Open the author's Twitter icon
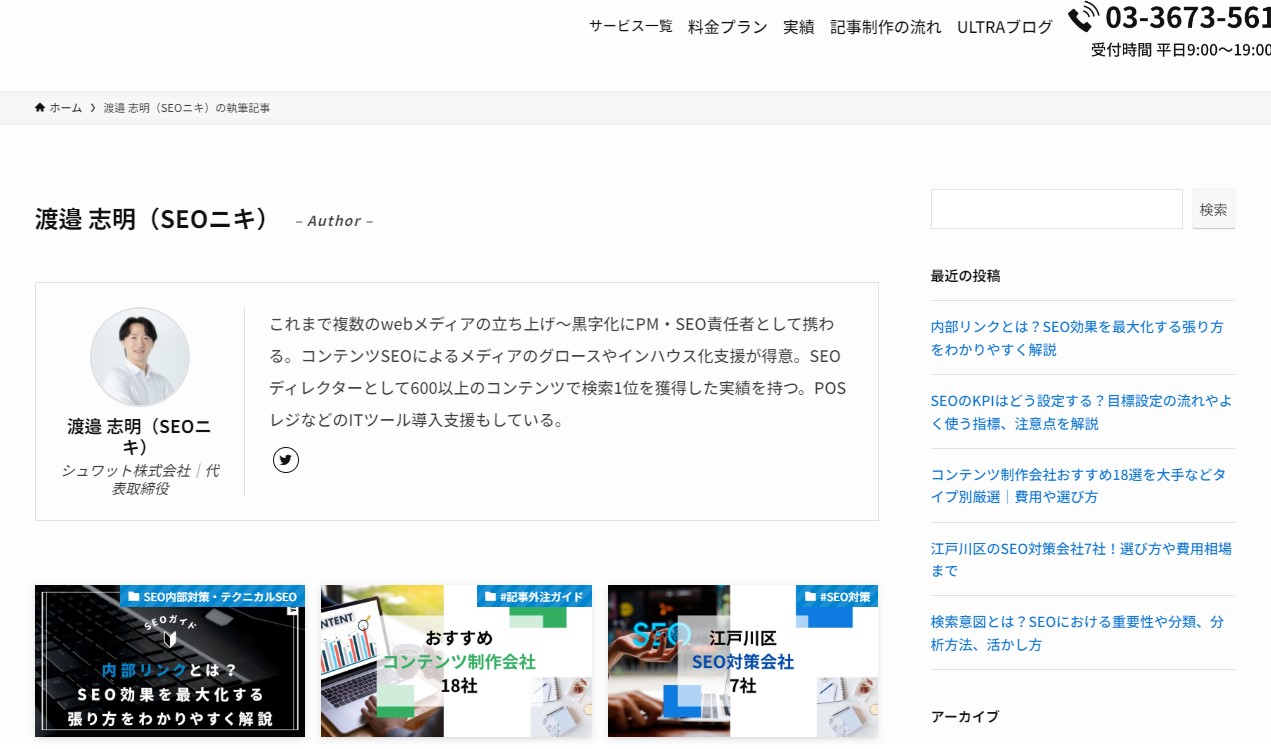1271x749 pixels. pos(286,460)
